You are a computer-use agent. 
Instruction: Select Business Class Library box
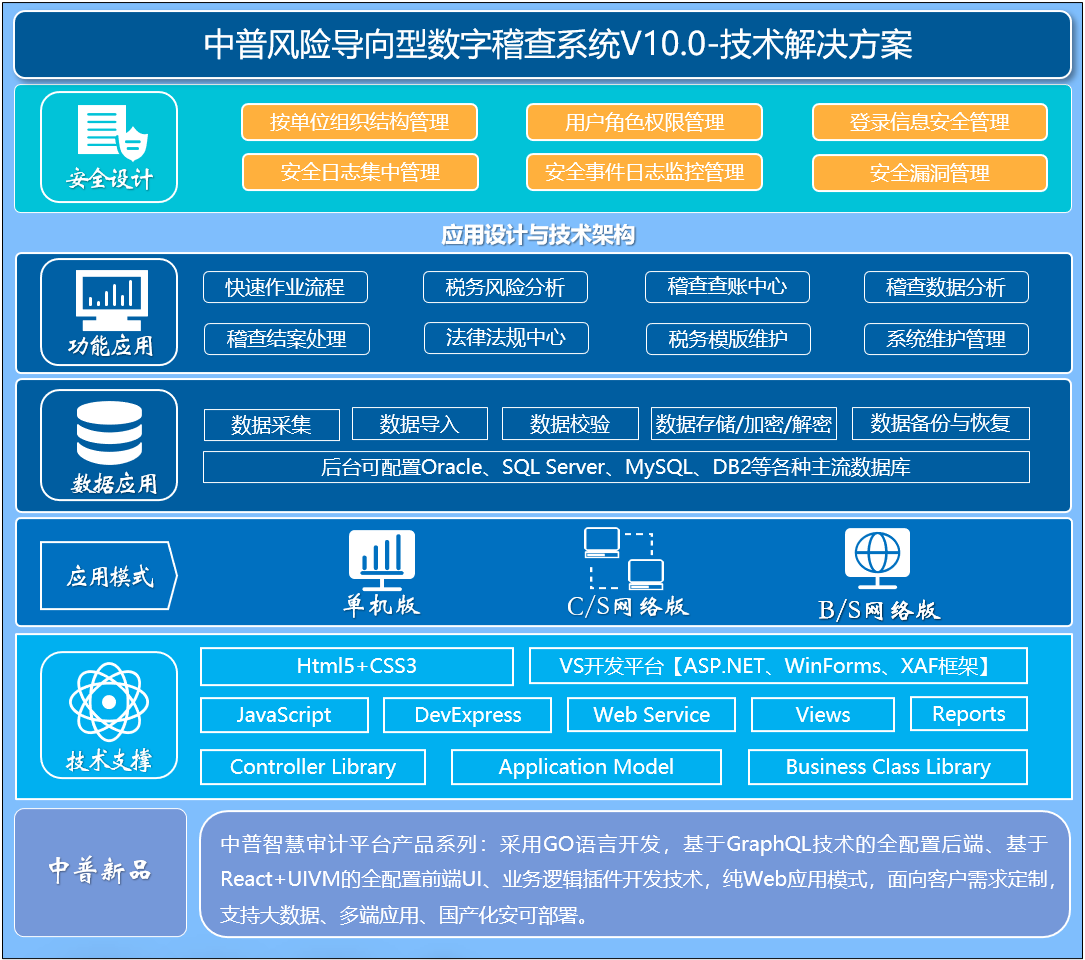pos(888,767)
